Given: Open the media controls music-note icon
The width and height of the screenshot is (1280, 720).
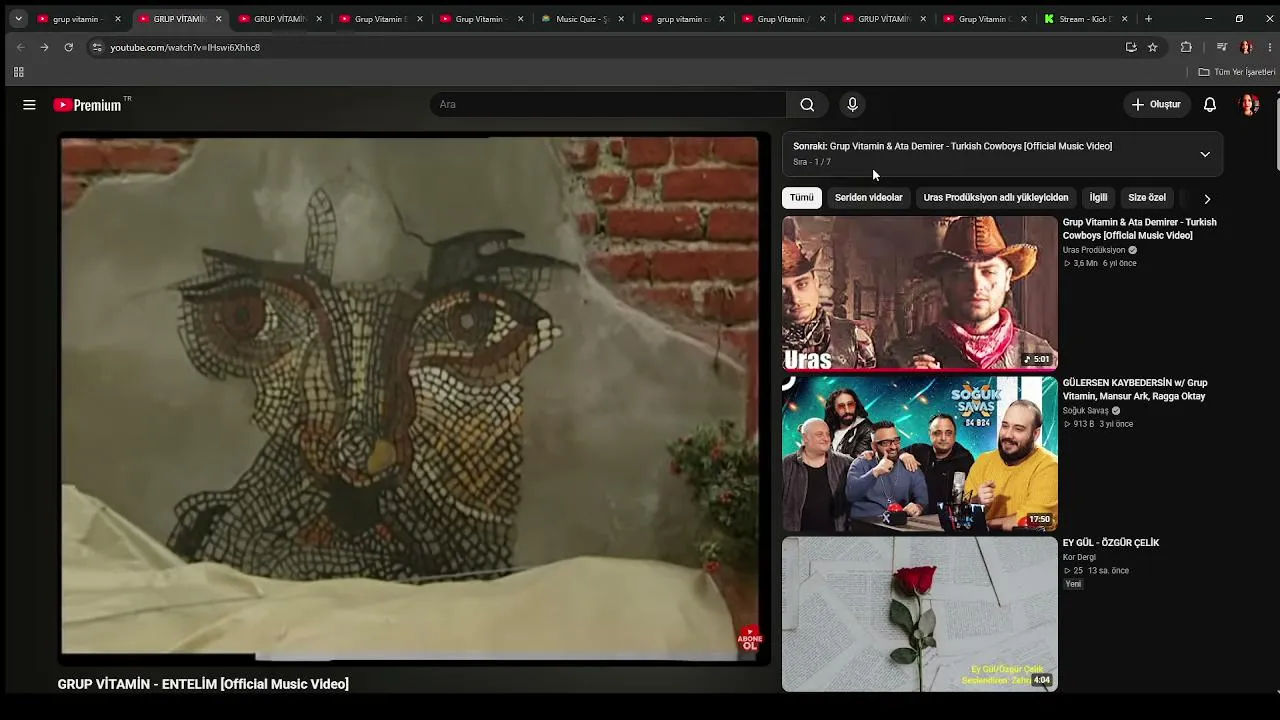Looking at the screenshot, I should click(1221, 47).
